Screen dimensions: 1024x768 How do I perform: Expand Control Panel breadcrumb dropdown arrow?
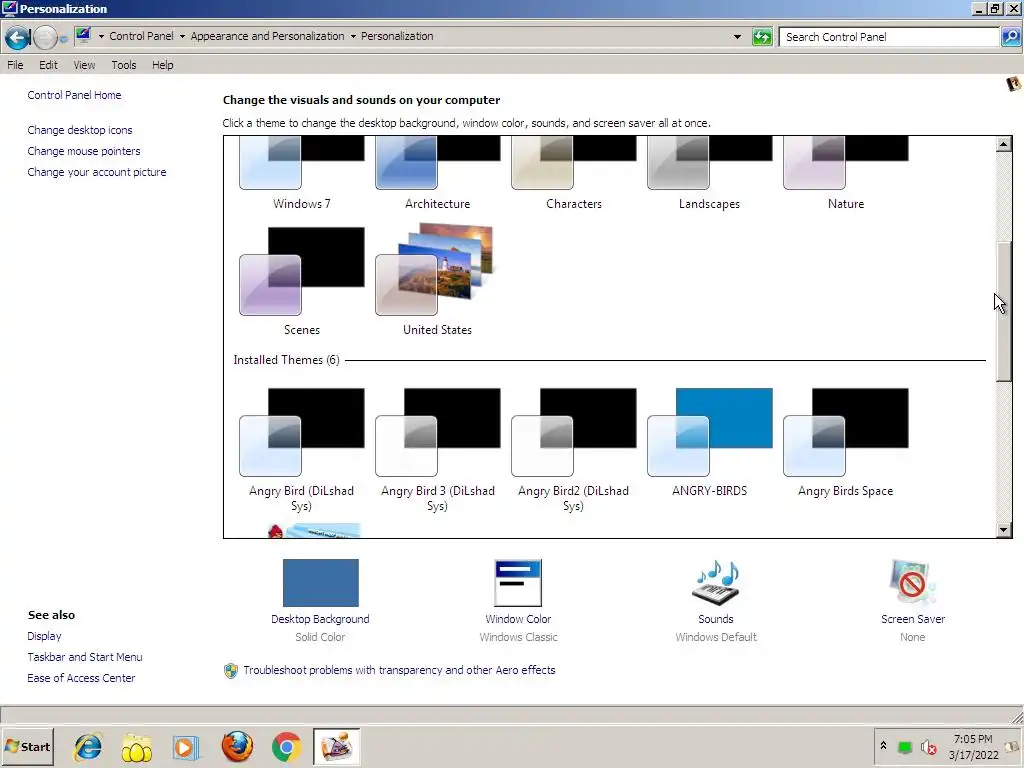coord(182,37)
